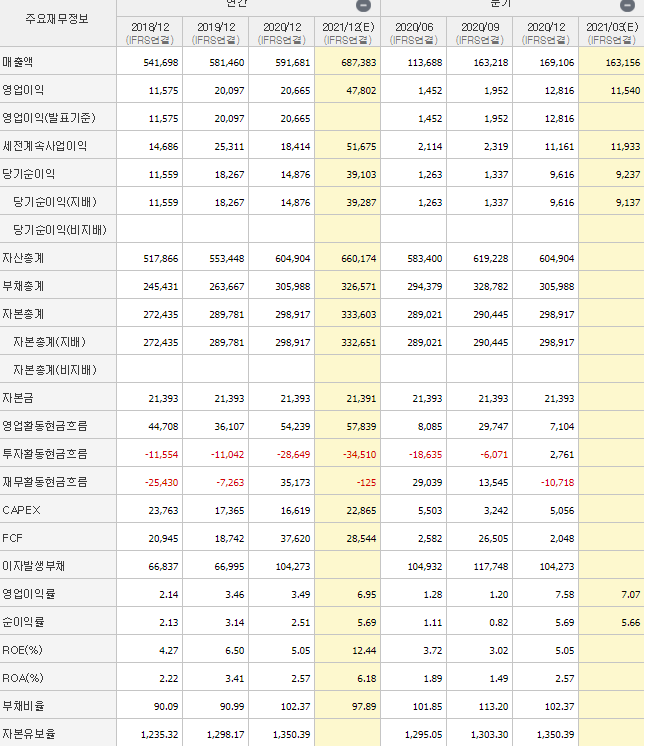Click the 부채총계 row label
This screenshot has width=645, height=746.
[x=23, y=286]
